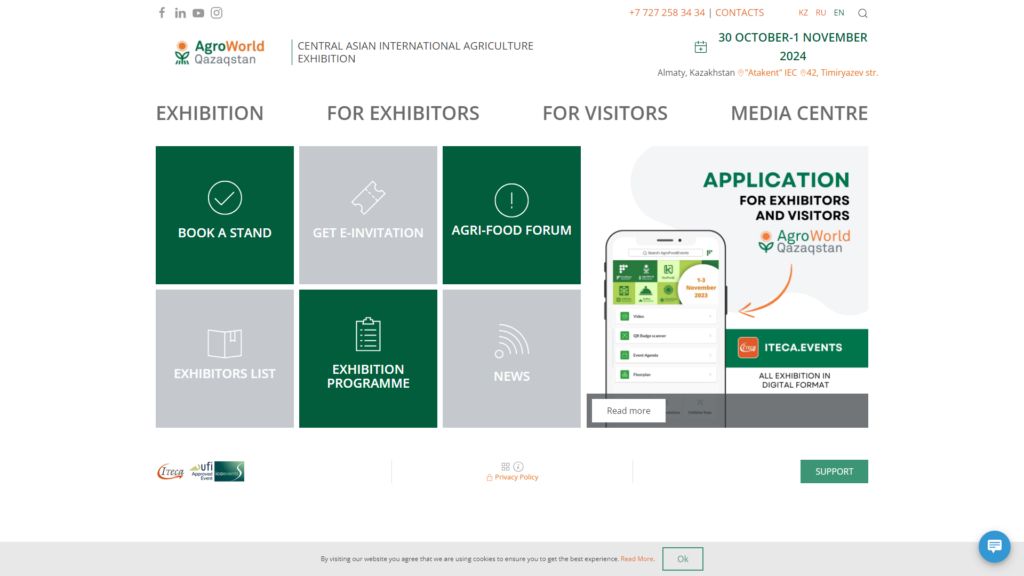Viewport: 1024px width, 576px height.
Task: Open cookie notice Read More link
Action: pyautogui.click(x=637, y=559)
